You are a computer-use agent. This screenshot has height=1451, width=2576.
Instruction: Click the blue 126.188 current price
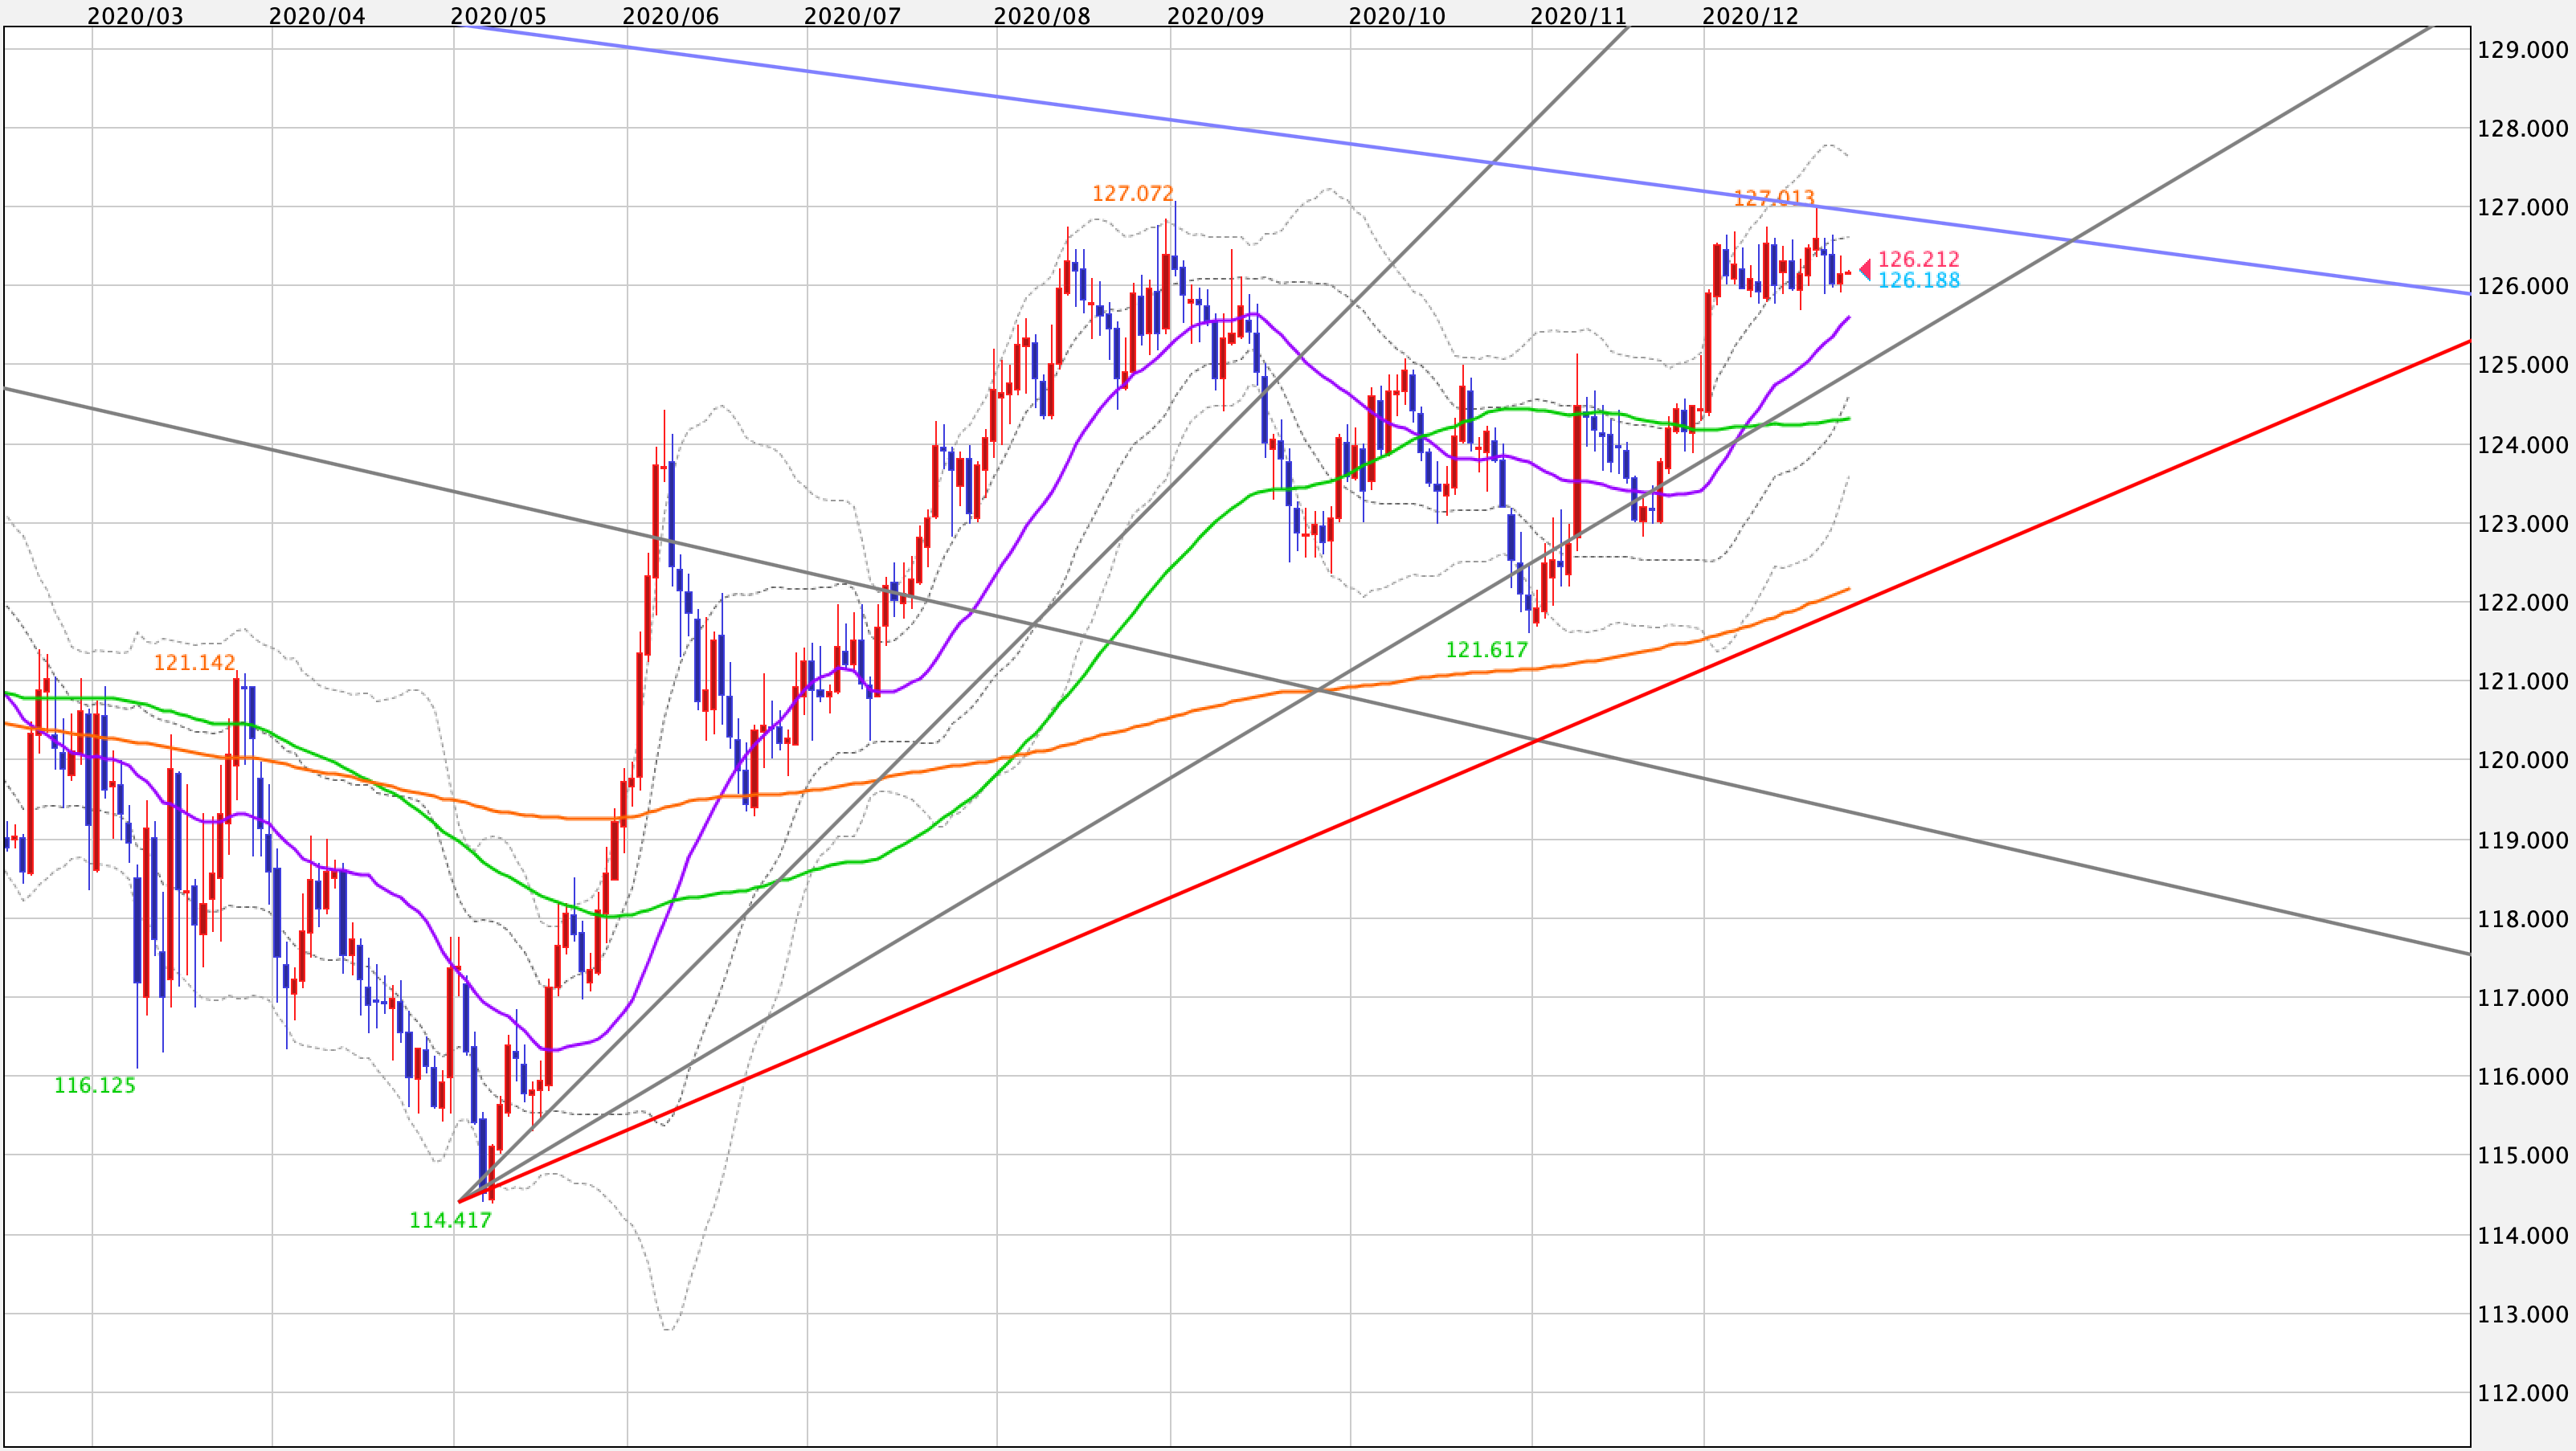click(1918, 281)
